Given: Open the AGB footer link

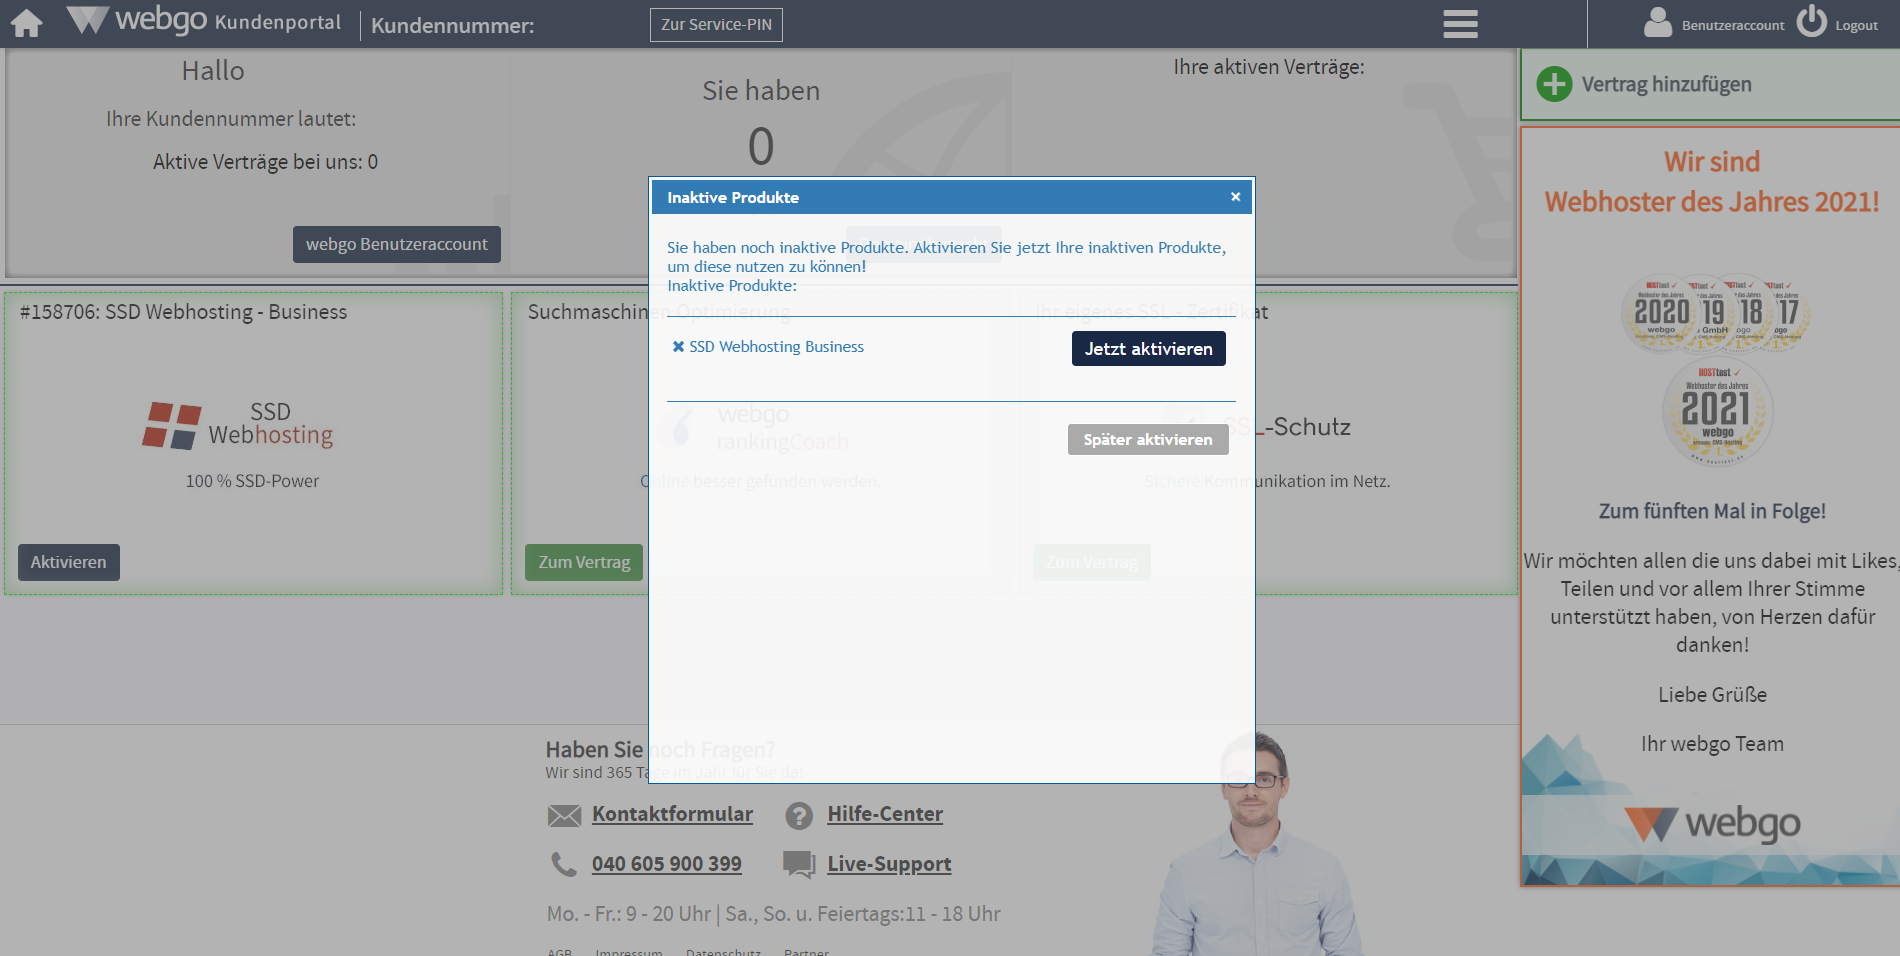Looking at the screenshot, I should tap(560, 952).
